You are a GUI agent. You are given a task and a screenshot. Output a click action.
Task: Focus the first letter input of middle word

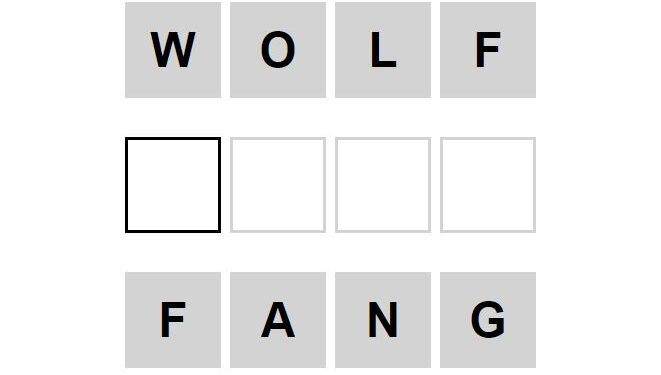173,185
